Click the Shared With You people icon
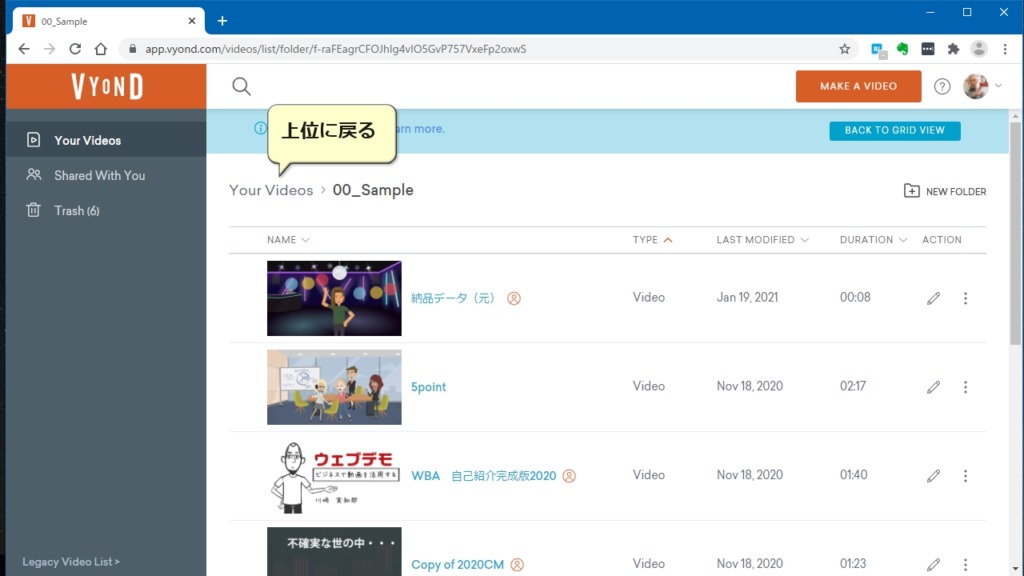 point(33,174)
